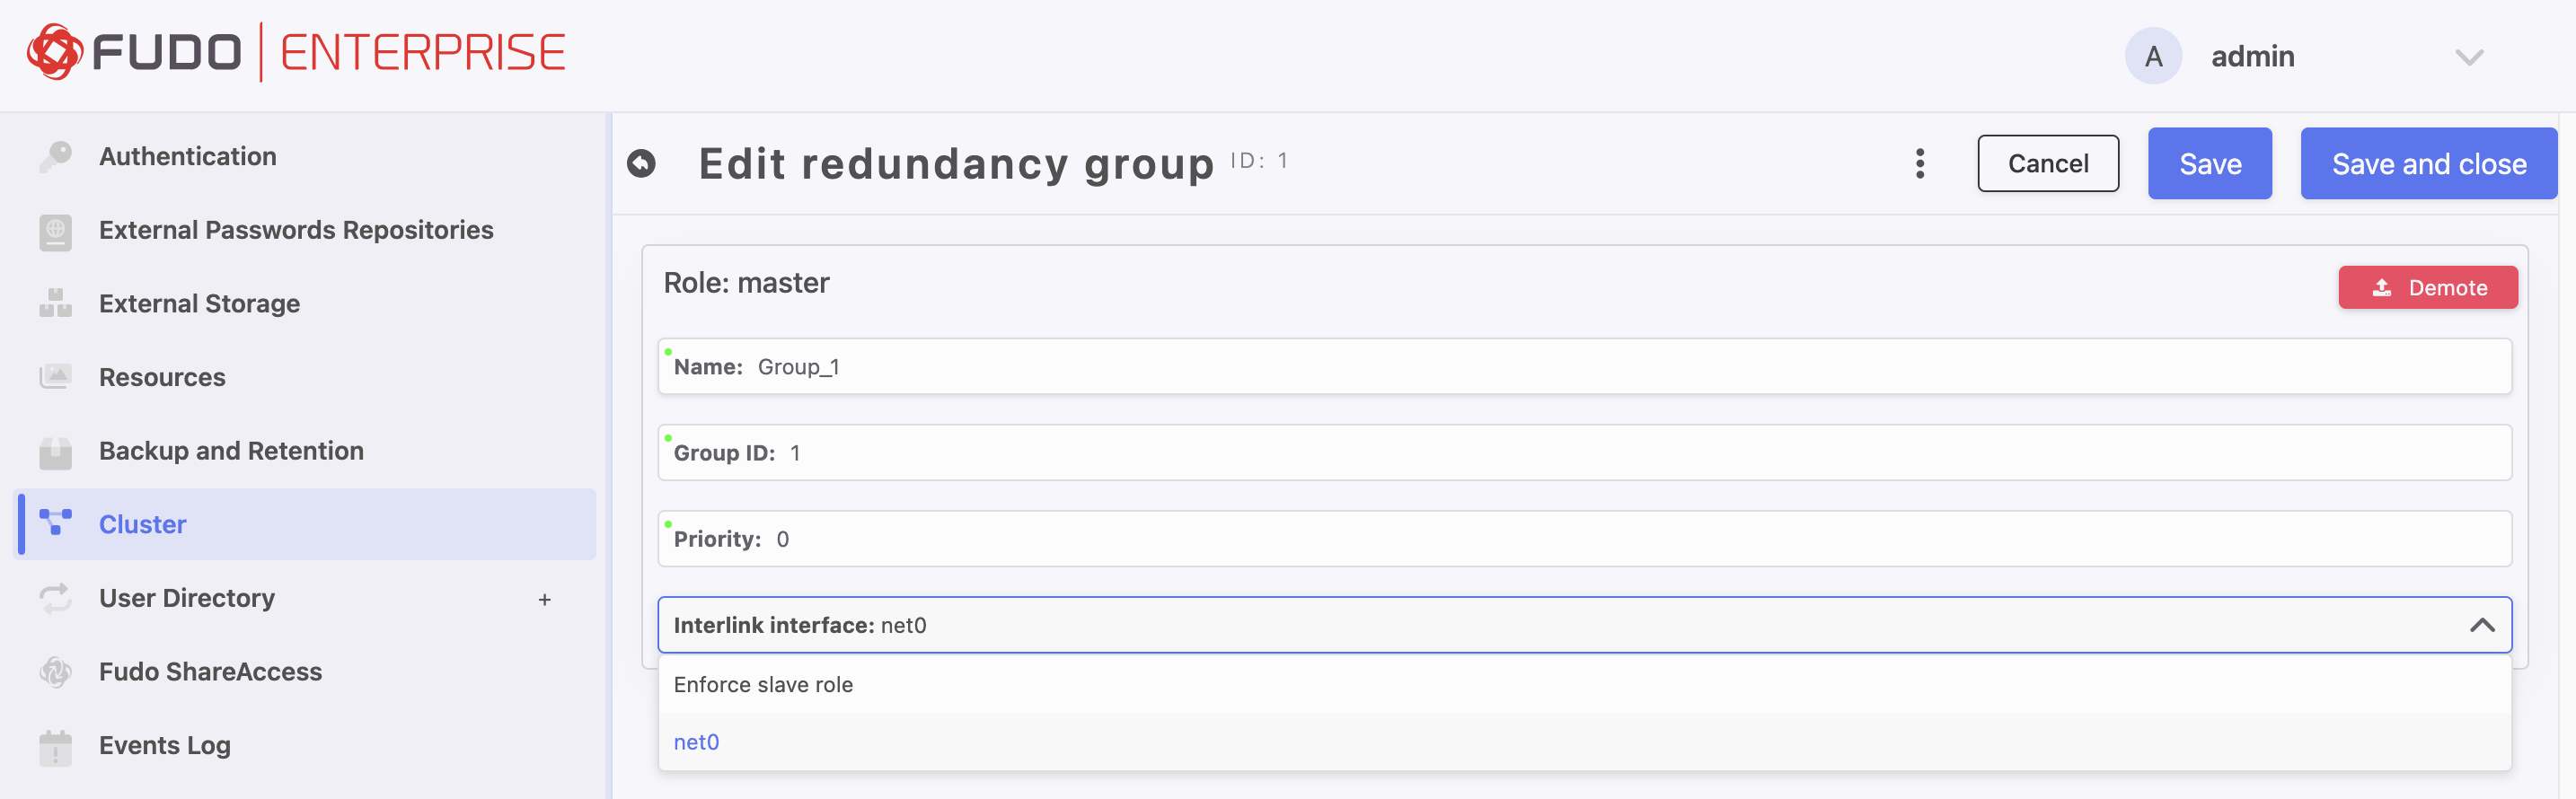The height and width of the screenshot is (799, 2576).
Task: Demote the master role node
Action: 2427,287
